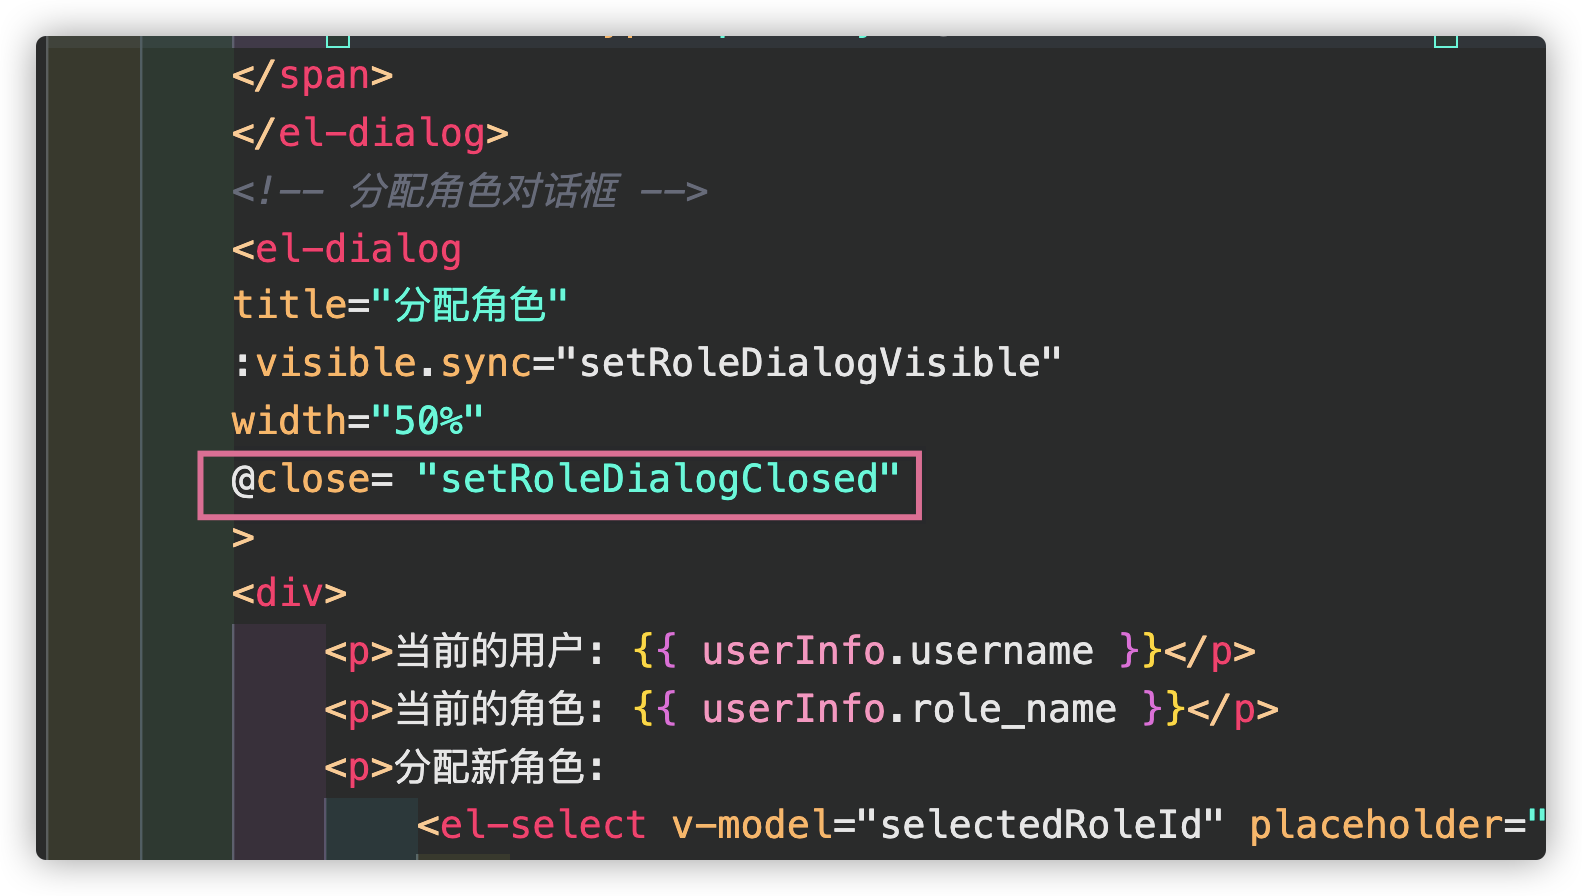Screen dimensions: 1582x896
Task: Click the selectedRoleId v-model value
Action: point(1040,825)
